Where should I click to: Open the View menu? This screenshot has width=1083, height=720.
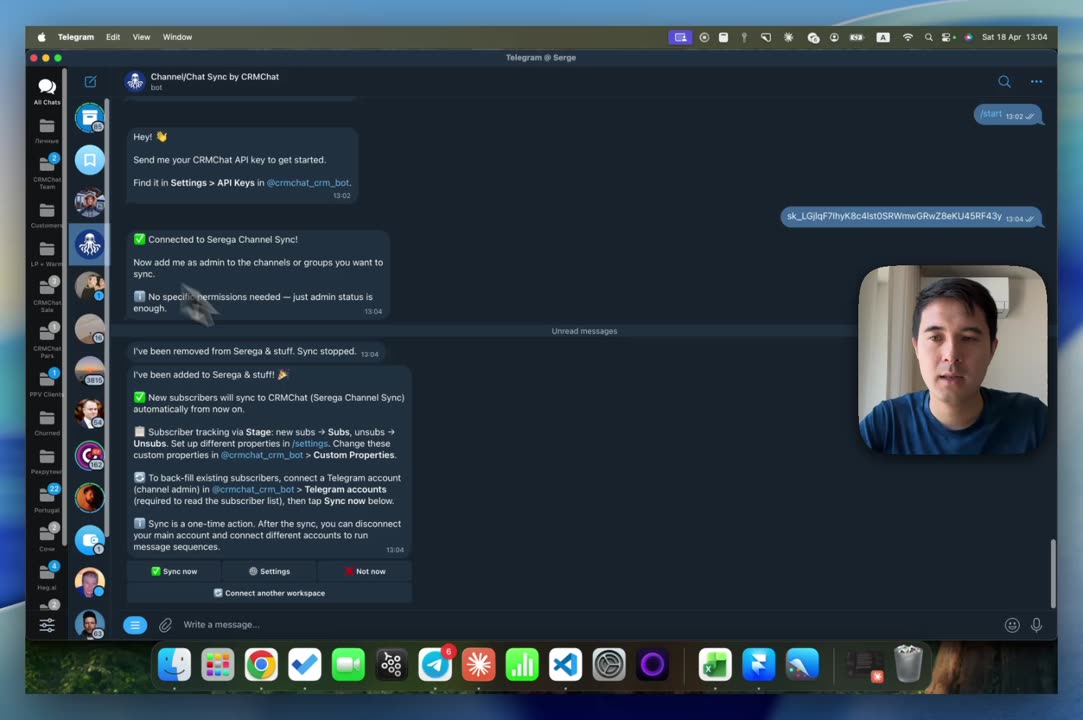click(x=141, y=37)
